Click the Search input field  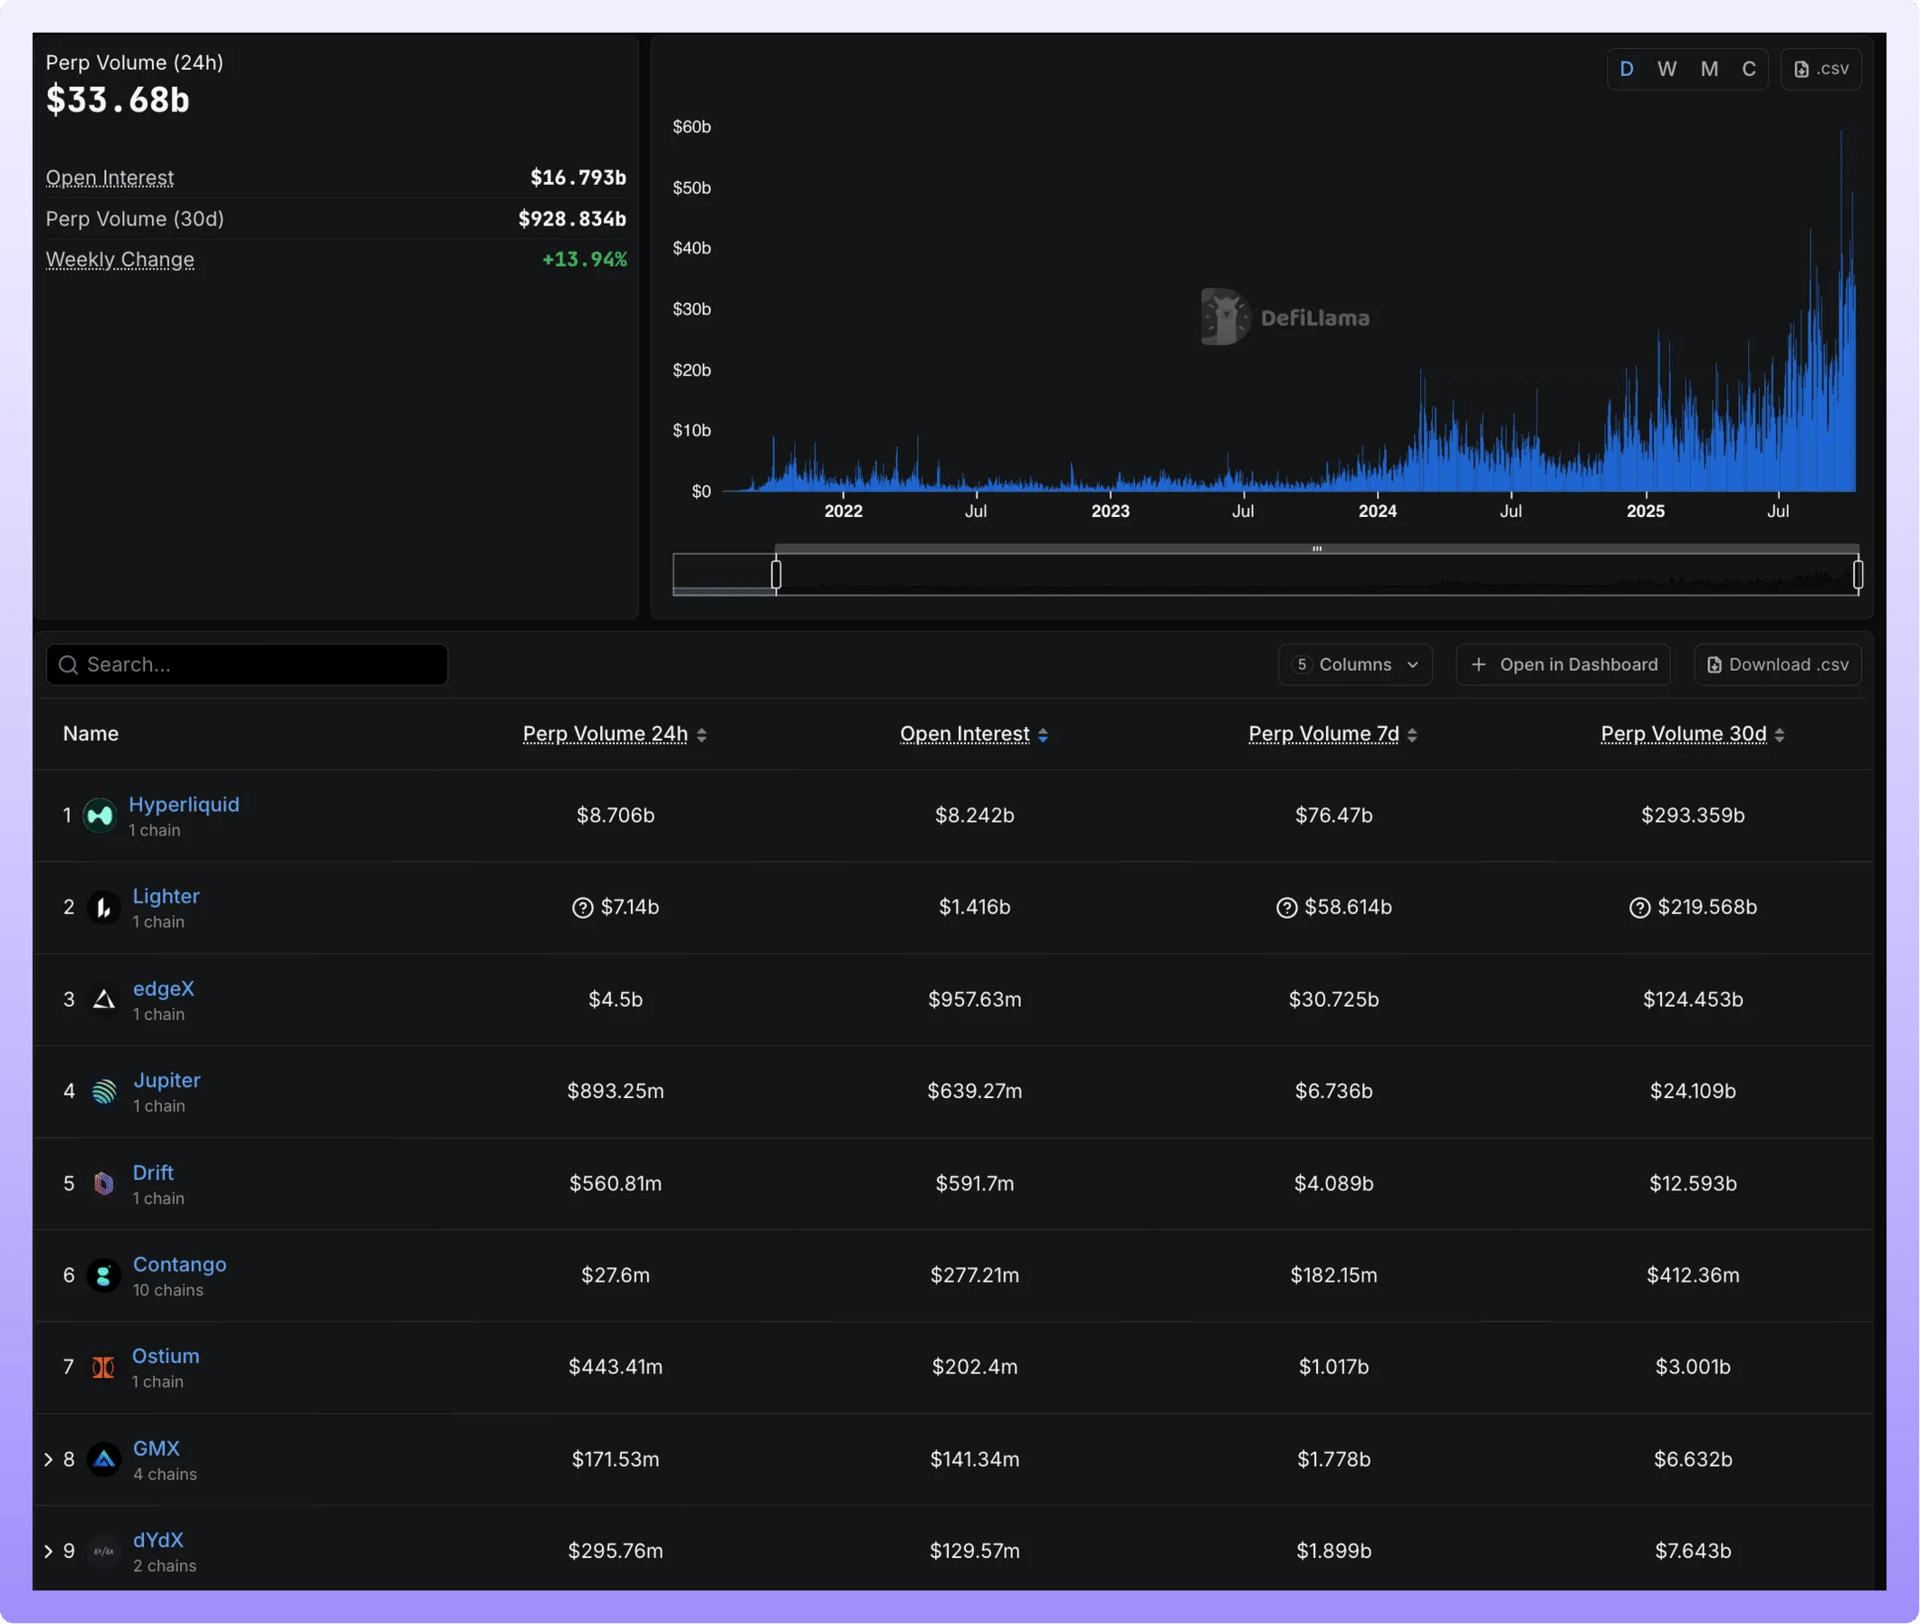coord(247,665)
